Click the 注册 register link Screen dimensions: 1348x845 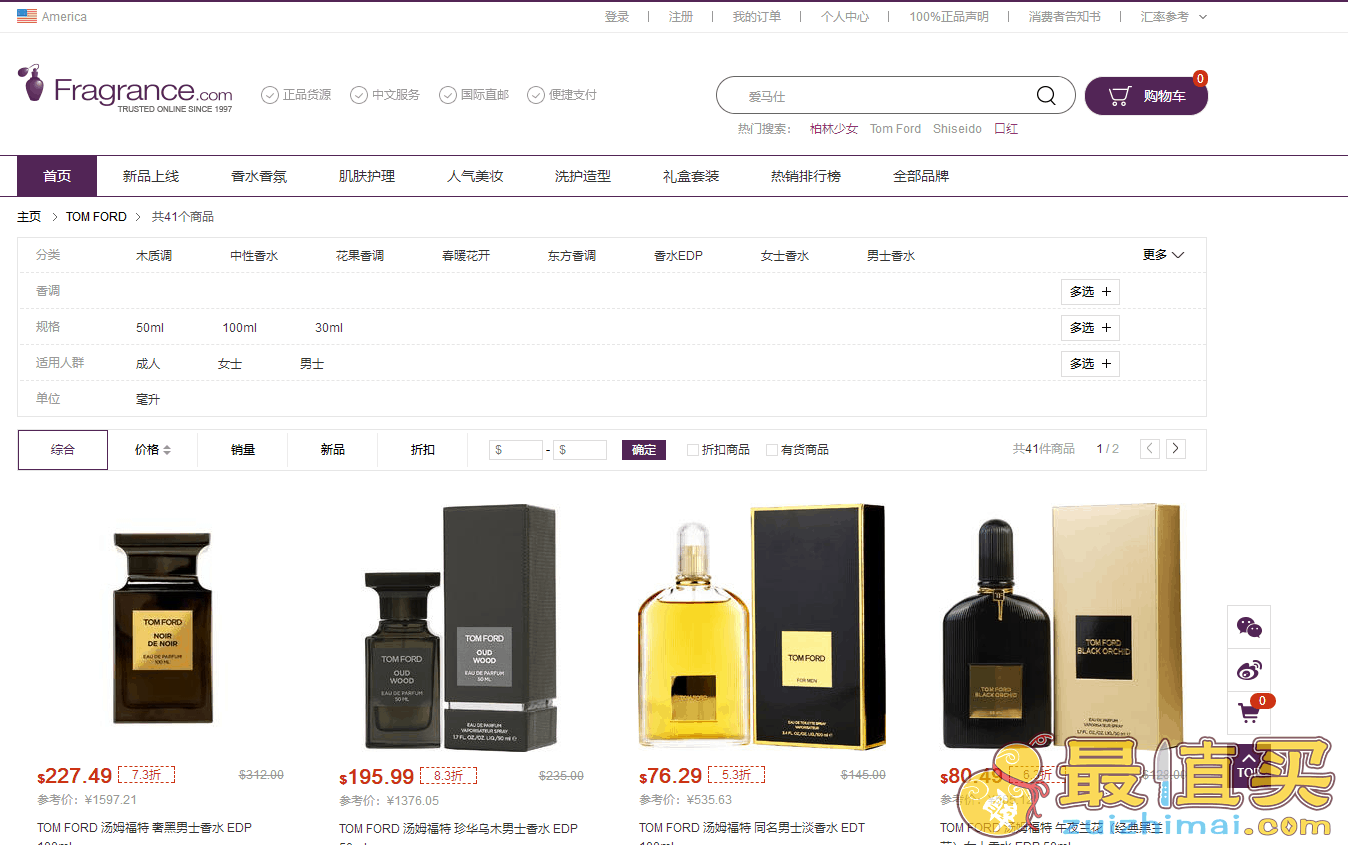(x=681, y=17)
